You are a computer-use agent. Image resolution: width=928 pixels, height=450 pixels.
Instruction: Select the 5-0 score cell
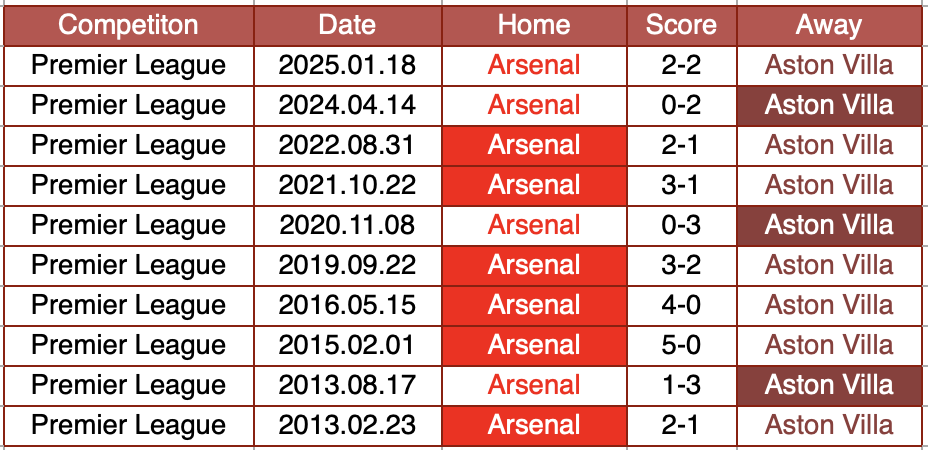(x=681, y=346)
